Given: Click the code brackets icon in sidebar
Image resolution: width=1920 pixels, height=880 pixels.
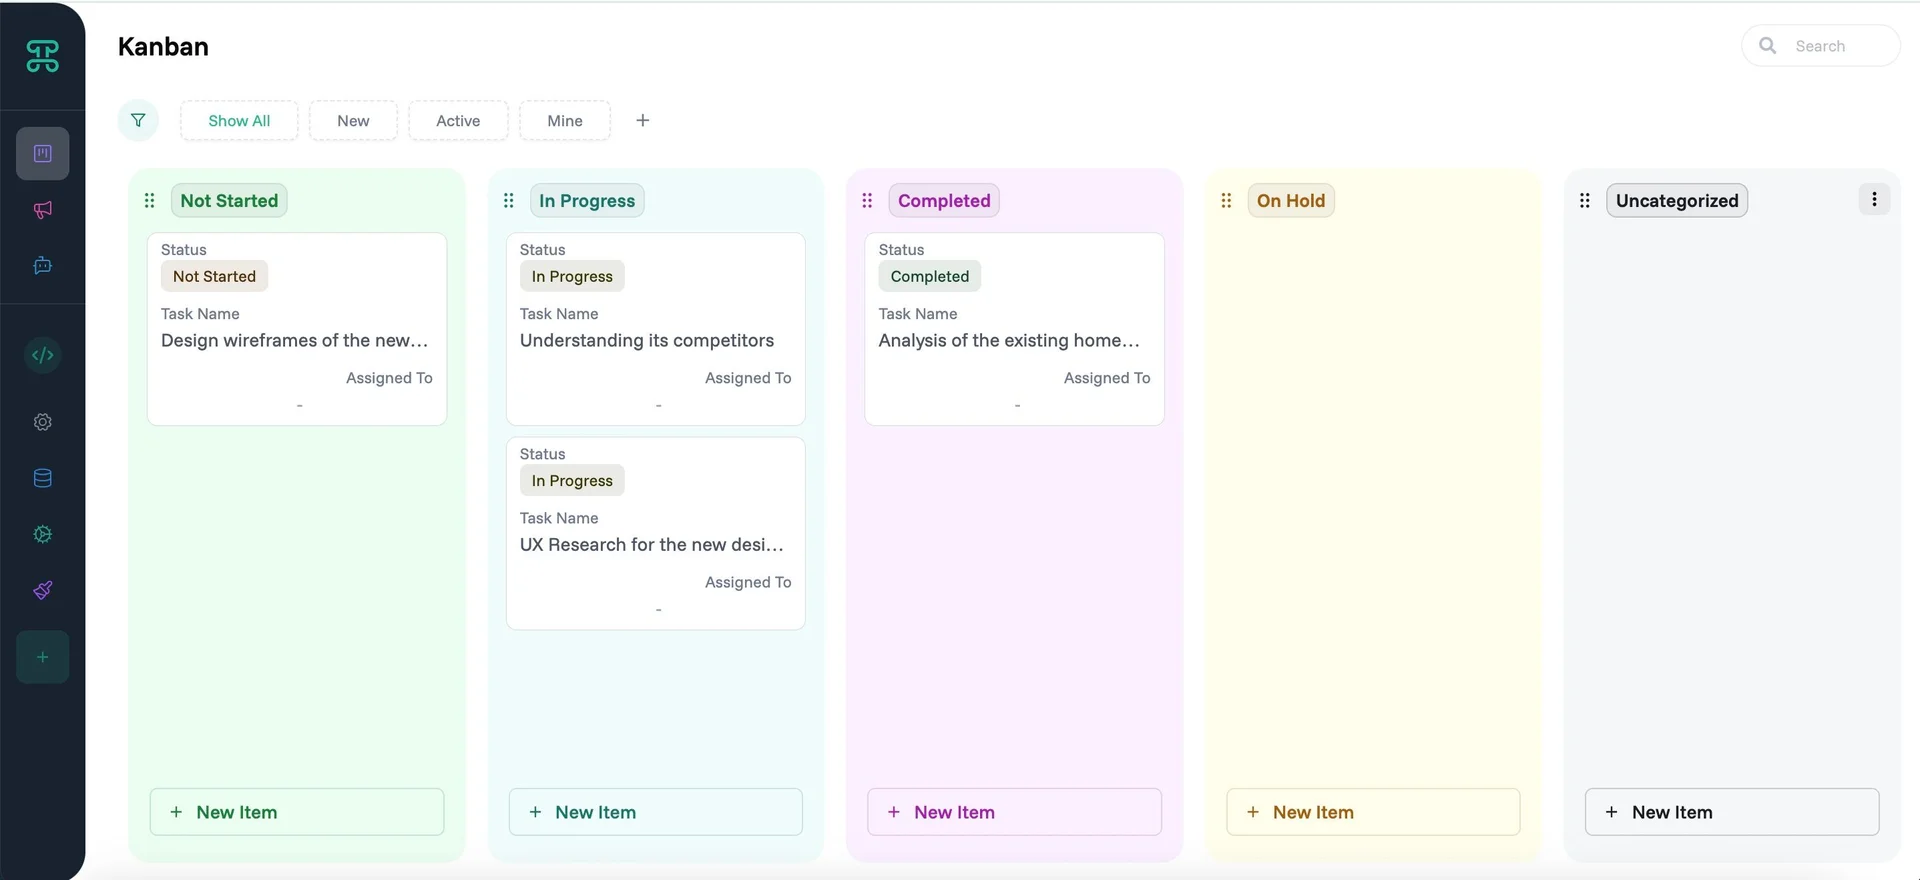Looking at the screenshot, I should click(42, 355).
